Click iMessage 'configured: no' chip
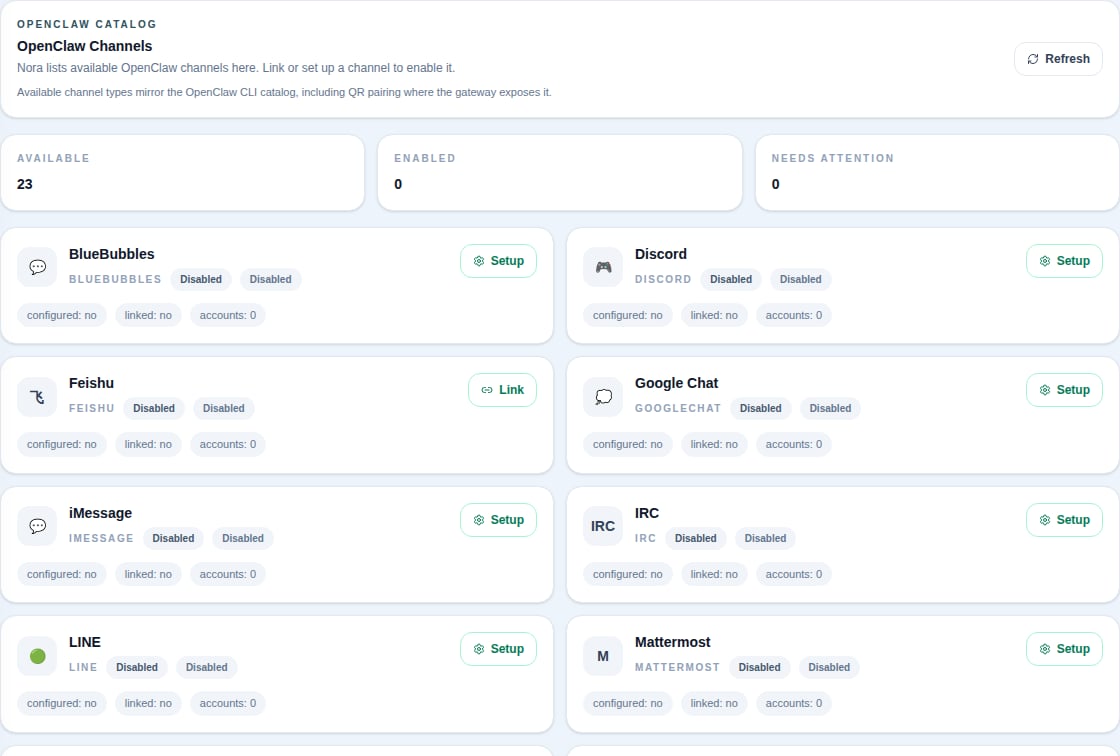This screenshot has height=756, width=1120. [x=61, y=575]
